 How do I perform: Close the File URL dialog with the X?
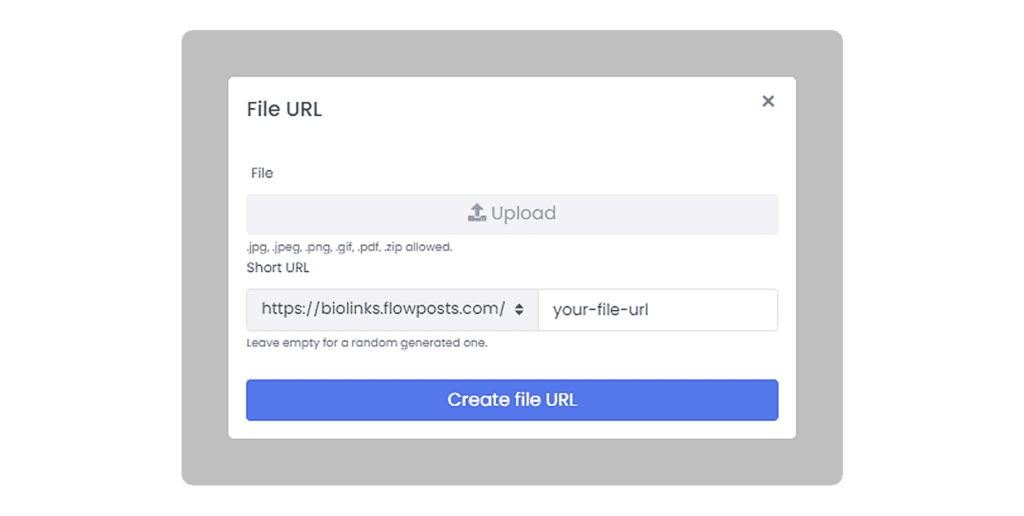(768, 101)
